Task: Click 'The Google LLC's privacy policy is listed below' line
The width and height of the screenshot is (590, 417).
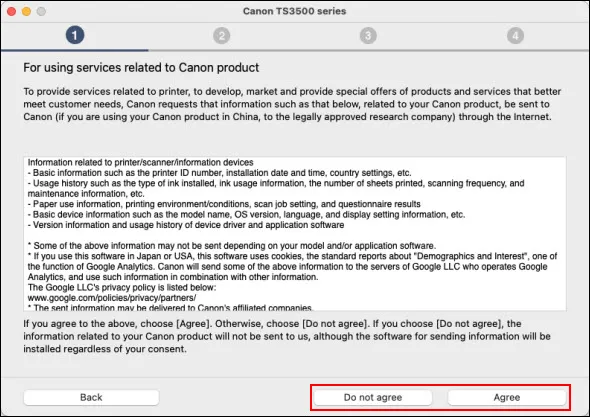Action: pos(122,287)
